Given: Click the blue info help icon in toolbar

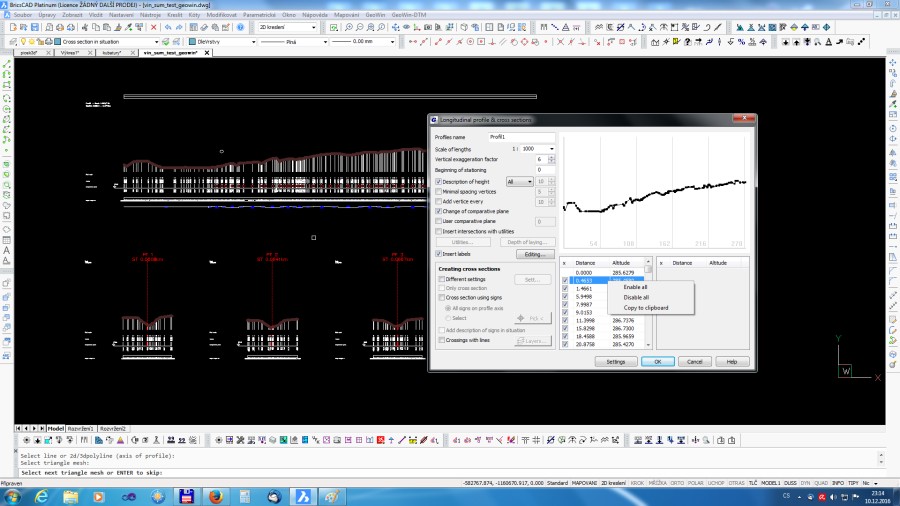Looking at the screenshot, I should click(x=240, y=27).
